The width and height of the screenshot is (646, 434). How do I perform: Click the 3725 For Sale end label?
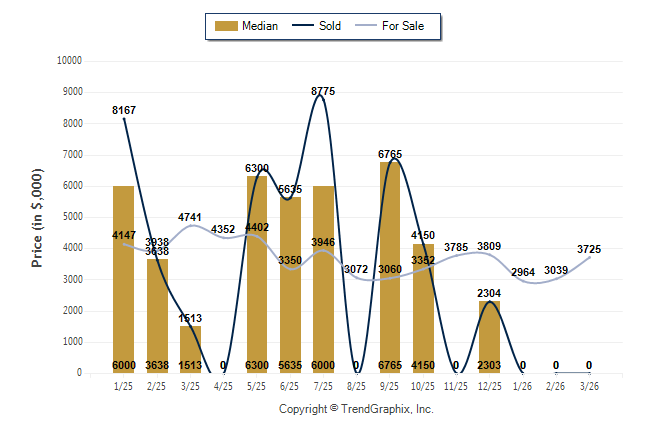coord(590,249)
